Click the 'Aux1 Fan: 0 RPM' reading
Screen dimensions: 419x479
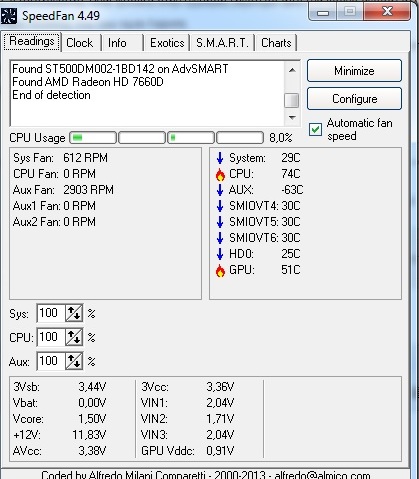click(x=54, y=206)
